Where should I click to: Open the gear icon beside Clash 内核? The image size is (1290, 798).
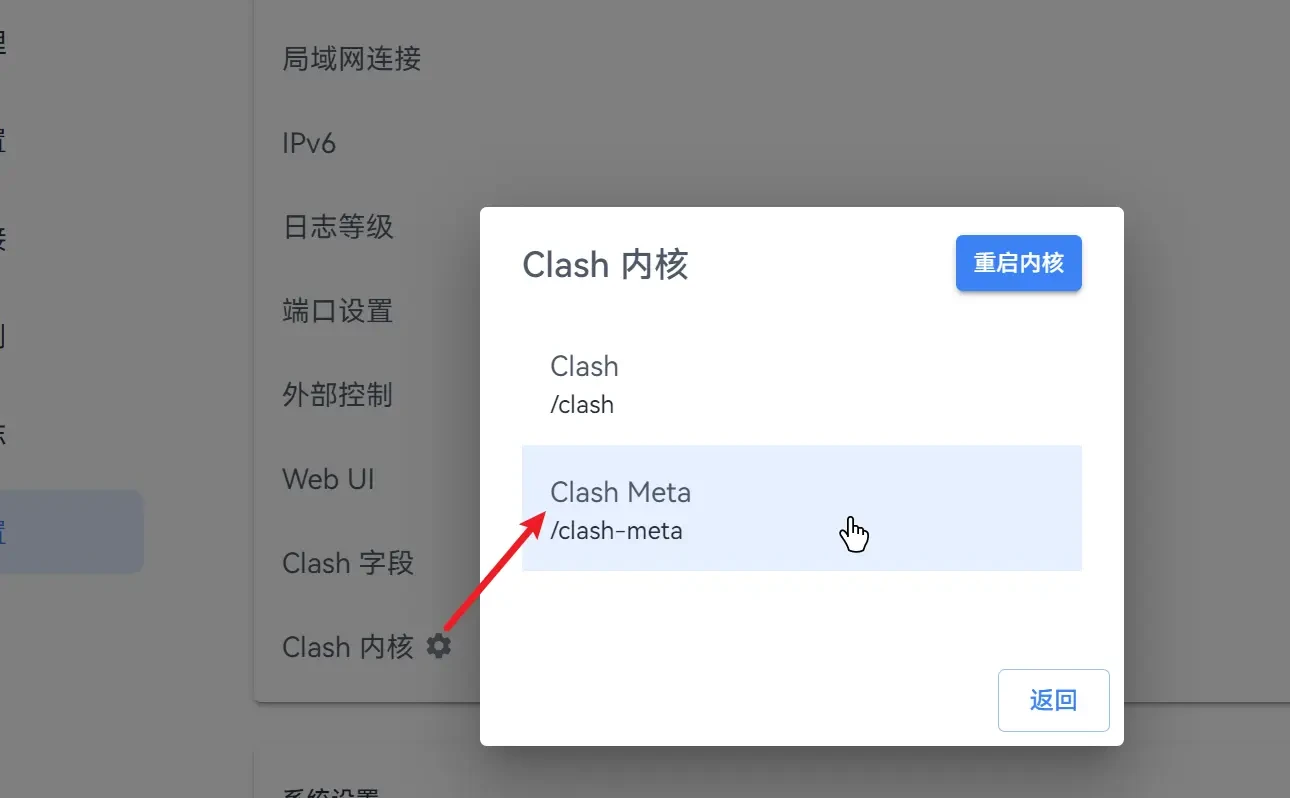pos(438,646)
